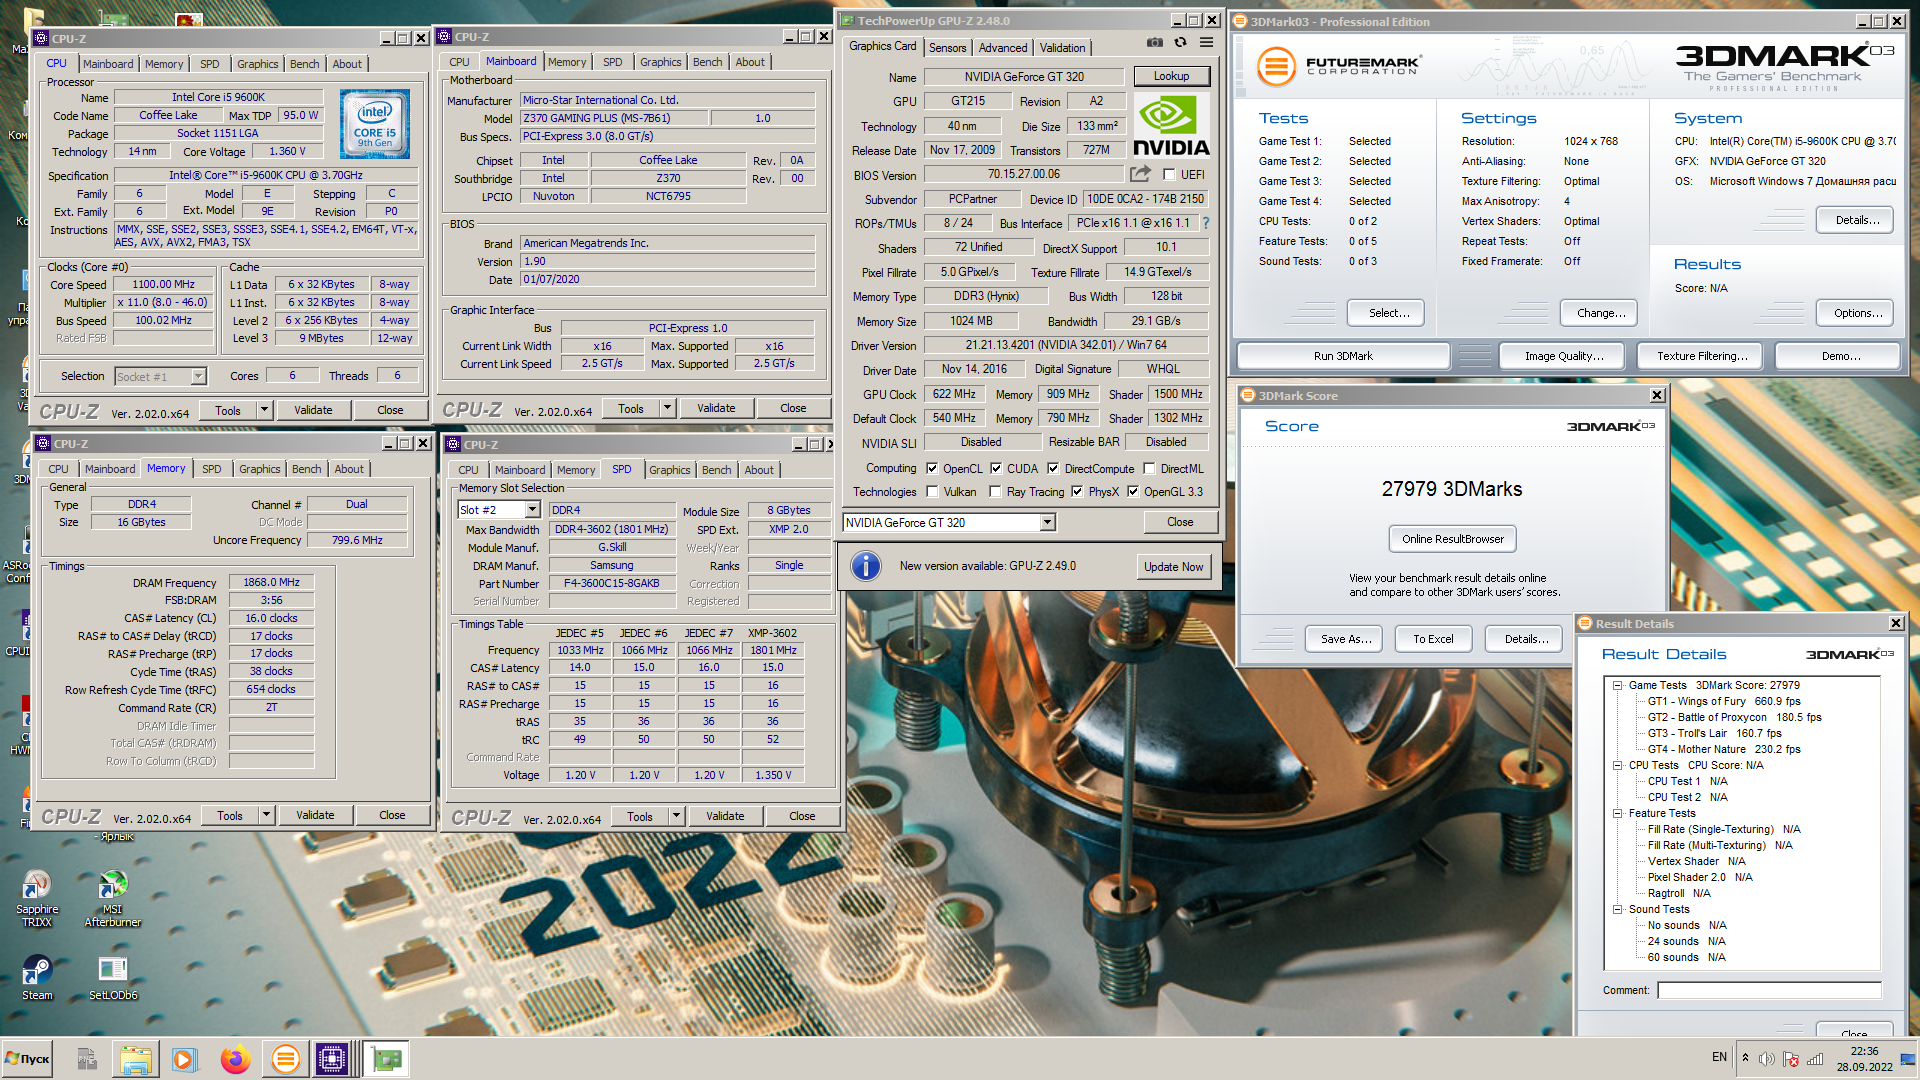Open Tools dropdown arrow in CPU-Z Memory window
The height and width of the screenshot is (1080, 1920).
point(266,815)
